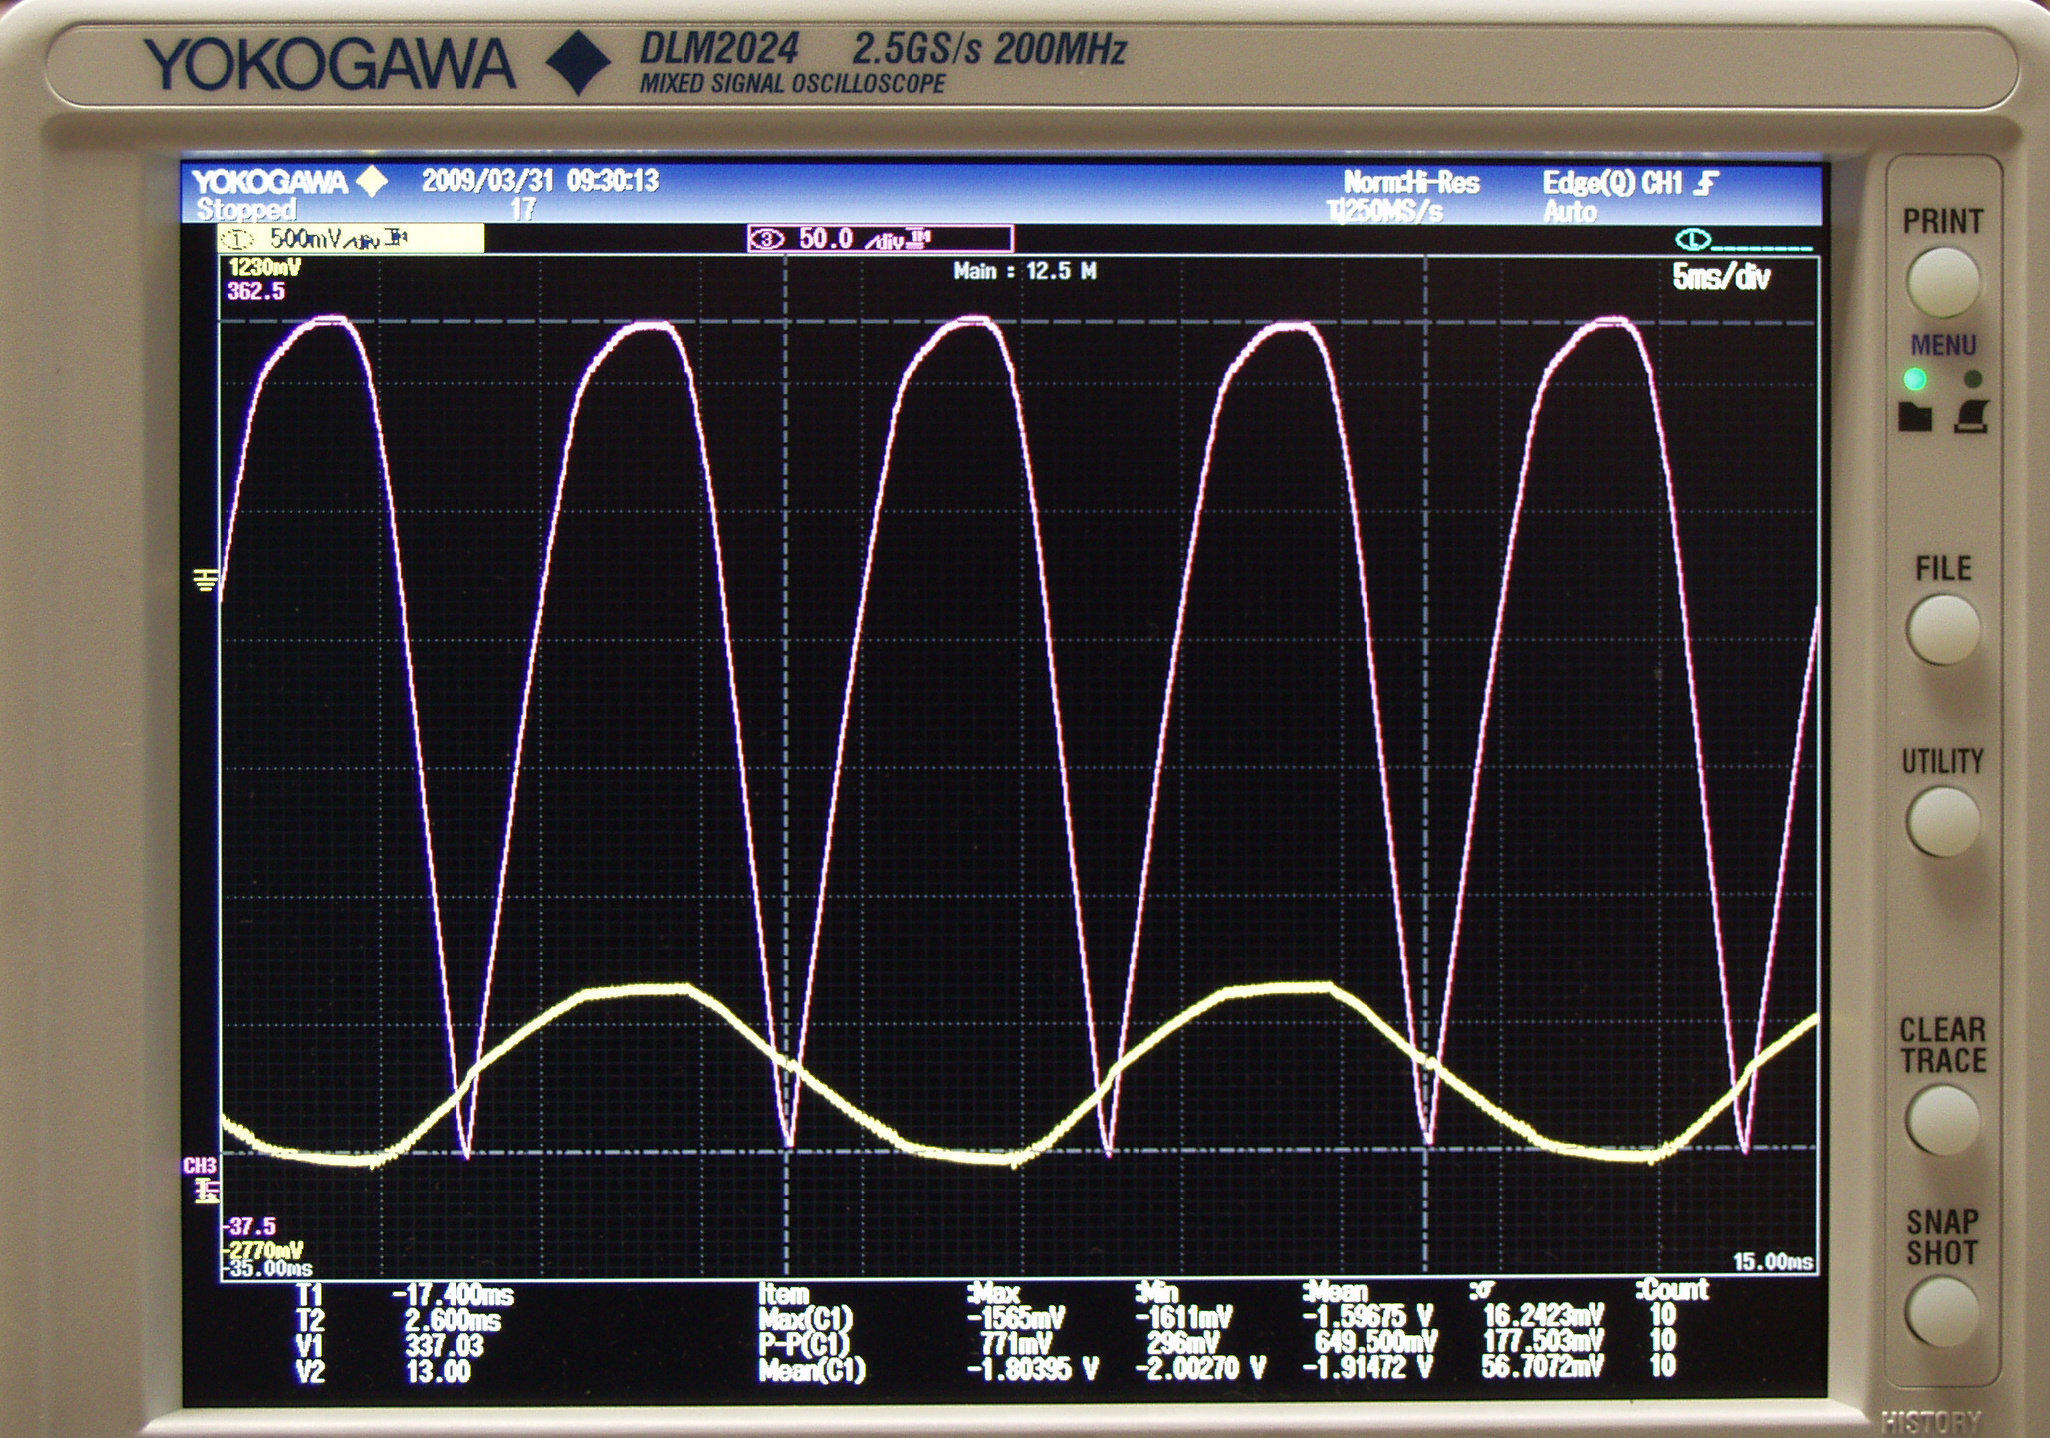Click the 5ms/div timebase label
This screenshot has width=2050, height=1438.
click(x=1720, y=278)
